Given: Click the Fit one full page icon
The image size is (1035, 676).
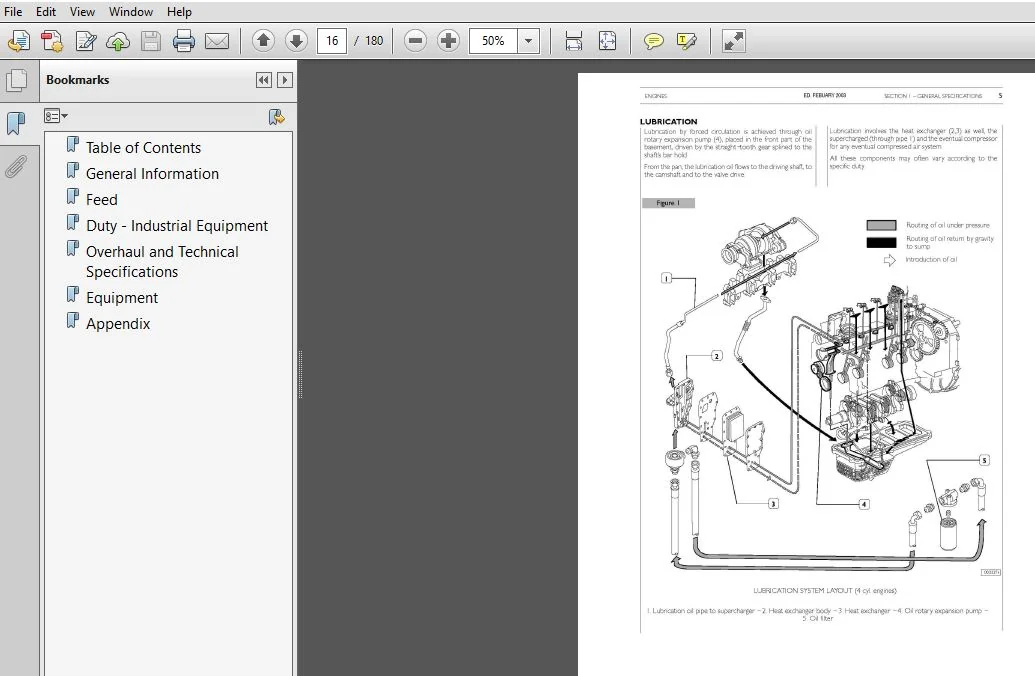Looking at the screenshot, I should click(607, 41).
